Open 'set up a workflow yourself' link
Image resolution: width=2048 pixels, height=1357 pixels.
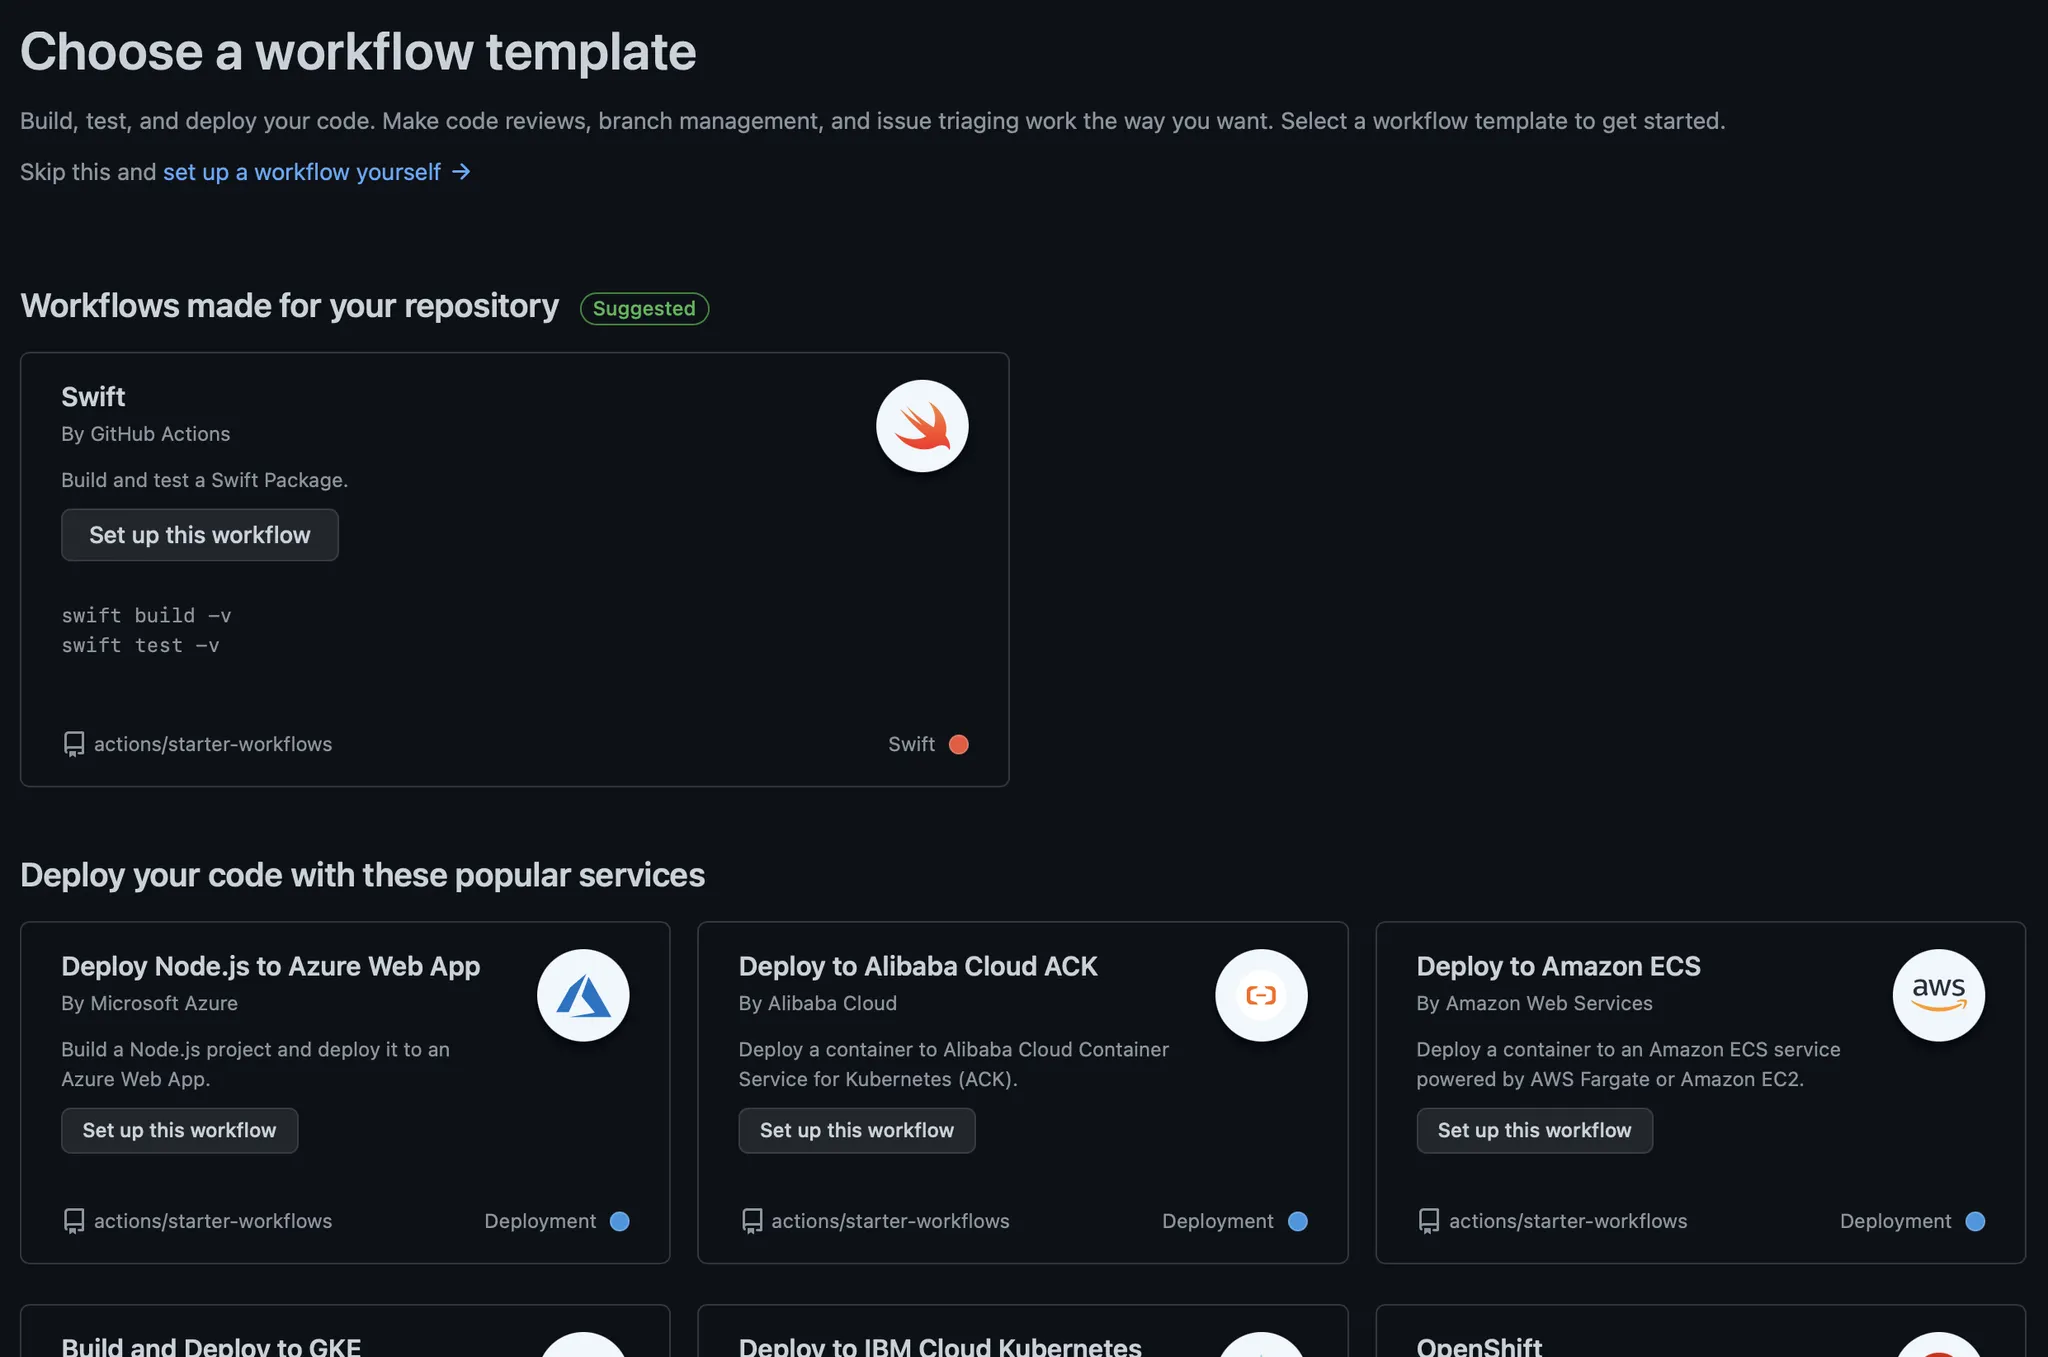(x=301, y=172)
